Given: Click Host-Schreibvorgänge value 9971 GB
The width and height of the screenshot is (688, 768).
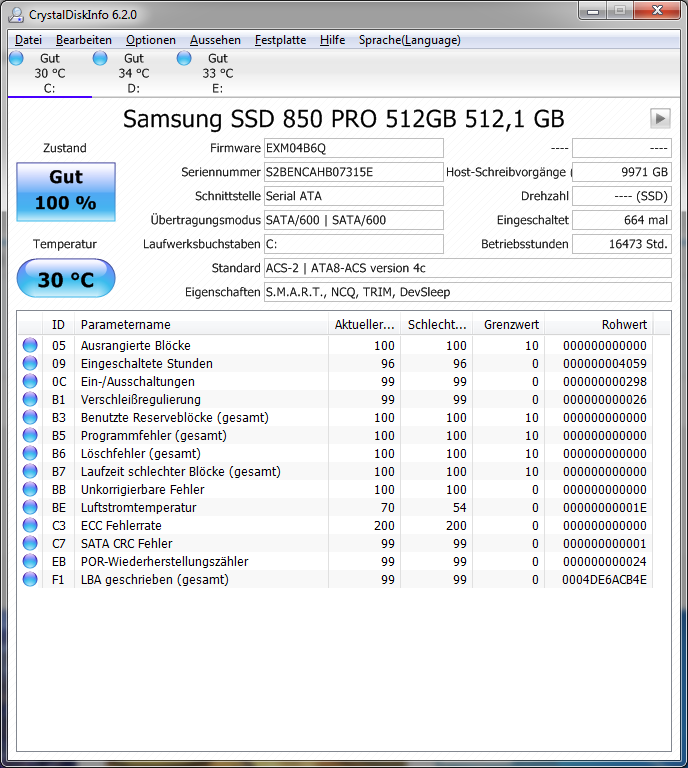Looking at the screenshot, I should 622,172.
